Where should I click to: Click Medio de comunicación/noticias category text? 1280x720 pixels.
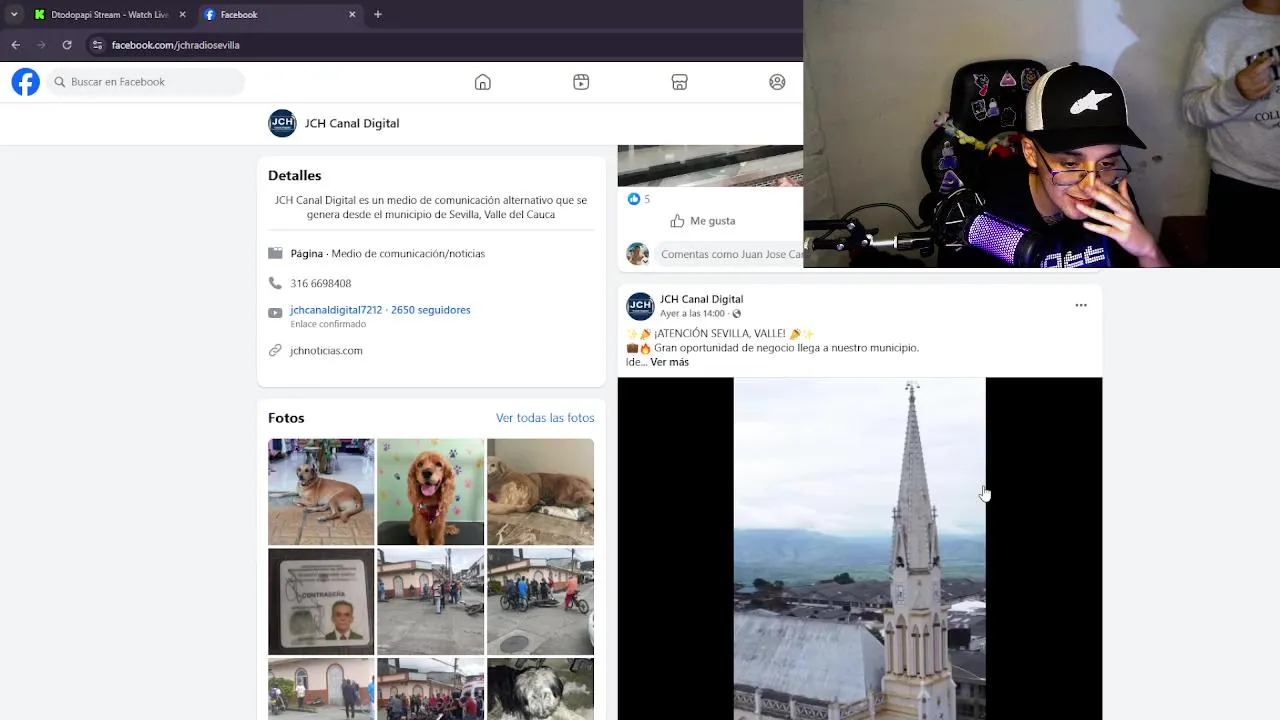pyautogui.click(x=408, y=254)
